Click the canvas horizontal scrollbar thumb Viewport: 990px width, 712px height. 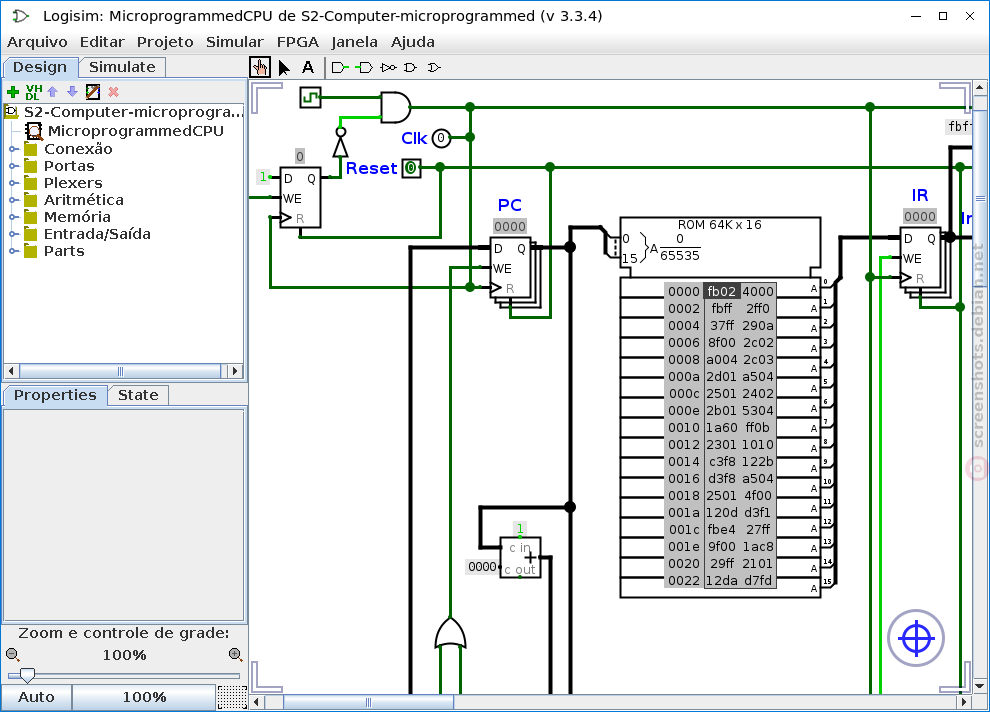tap(369, 702)
